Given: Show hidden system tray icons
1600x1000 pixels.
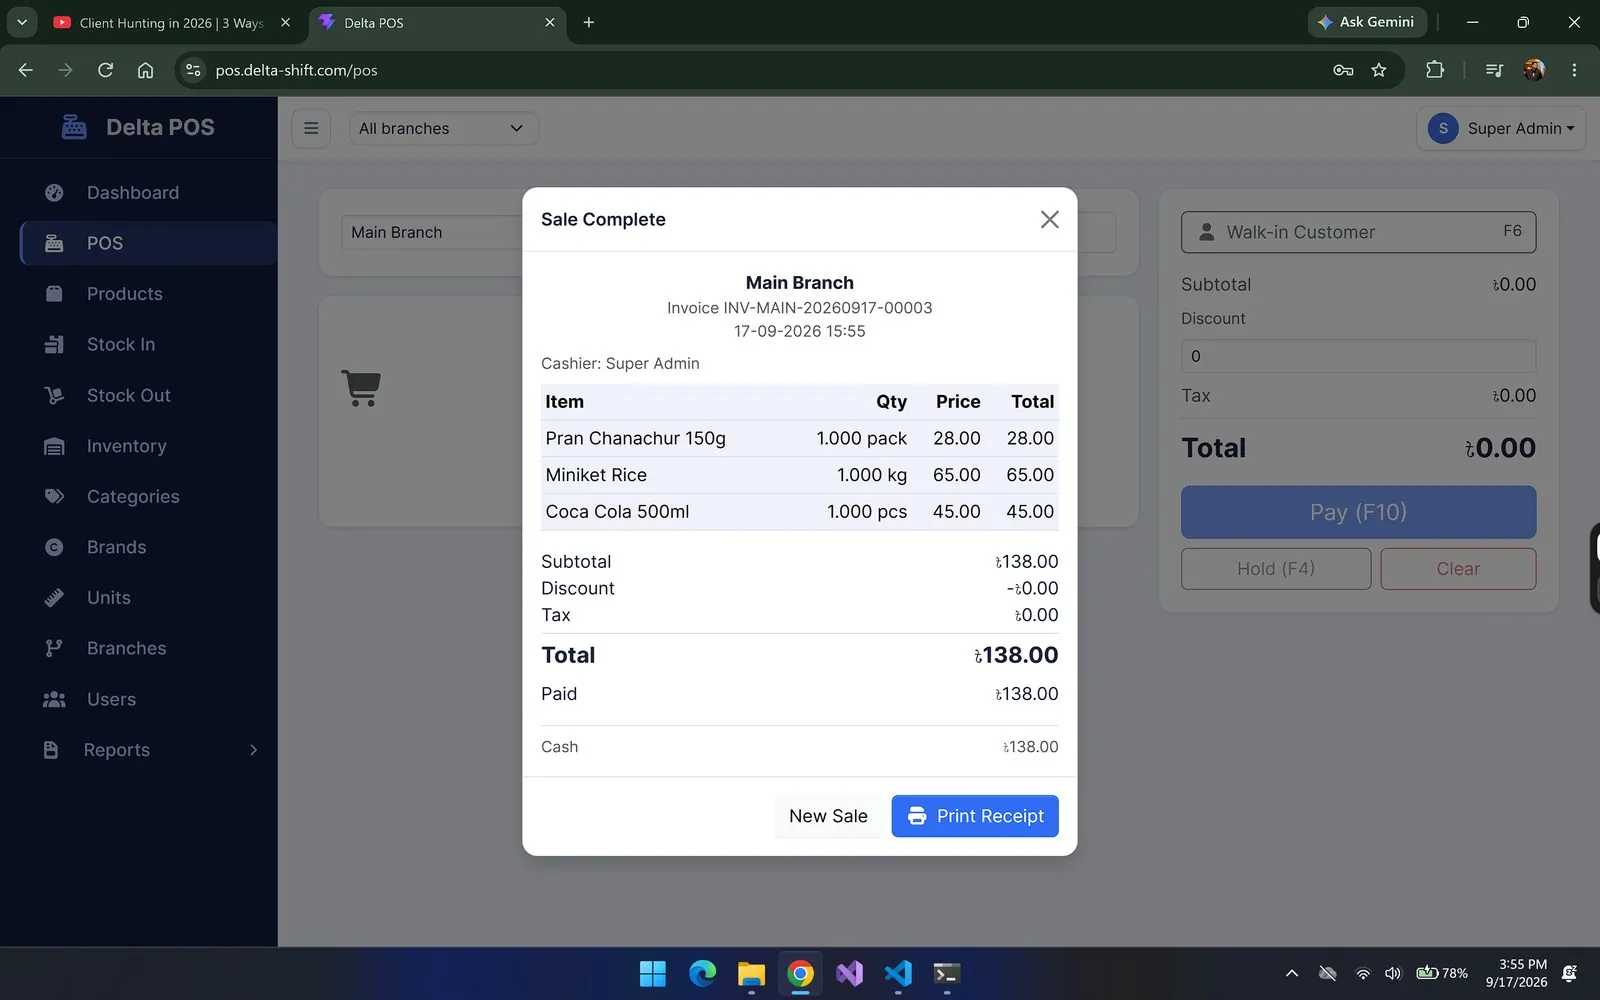Looking at the screenshot, I should [1292, 973].
